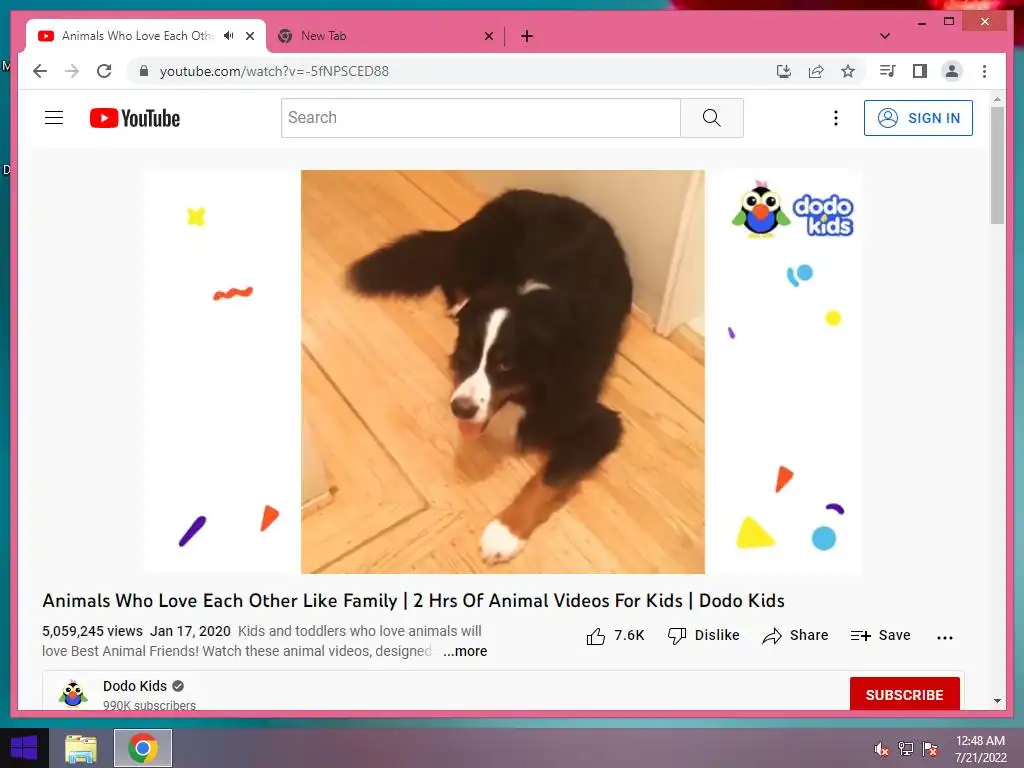Go back with browser back arrow
Image resolution: width=1024 pixels, height=768 pixels.
pyautogui.click(x=40, y=71)
